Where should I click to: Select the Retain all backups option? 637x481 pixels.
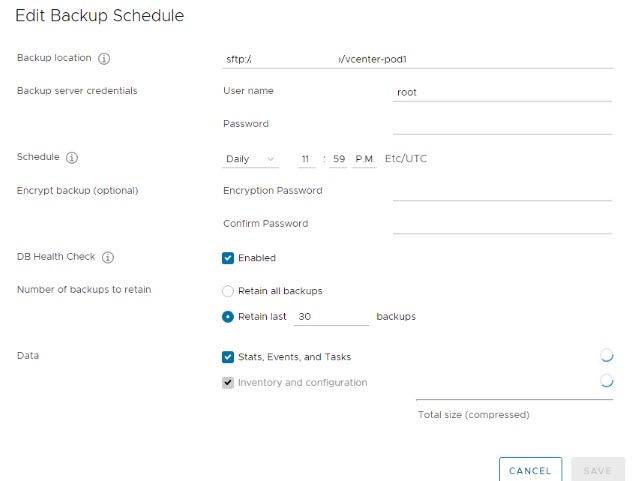[228, 291]
